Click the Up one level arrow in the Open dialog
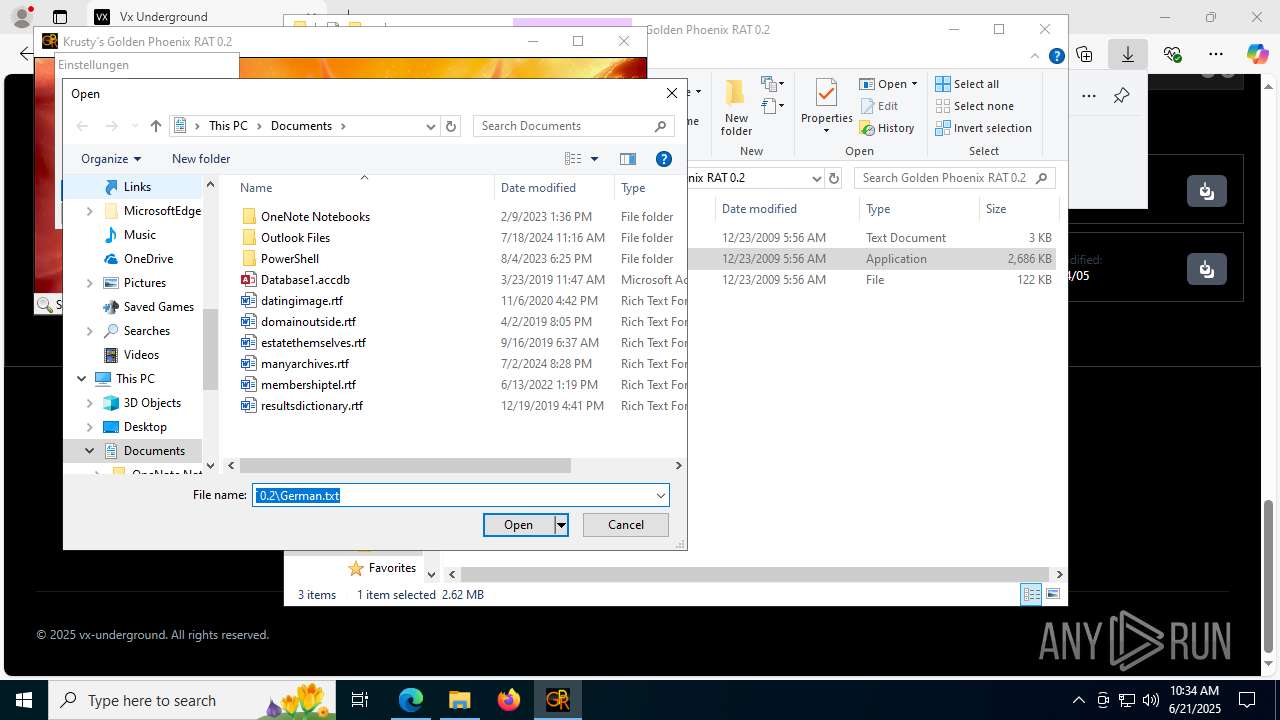1280x720 pixels. (155, 126)
